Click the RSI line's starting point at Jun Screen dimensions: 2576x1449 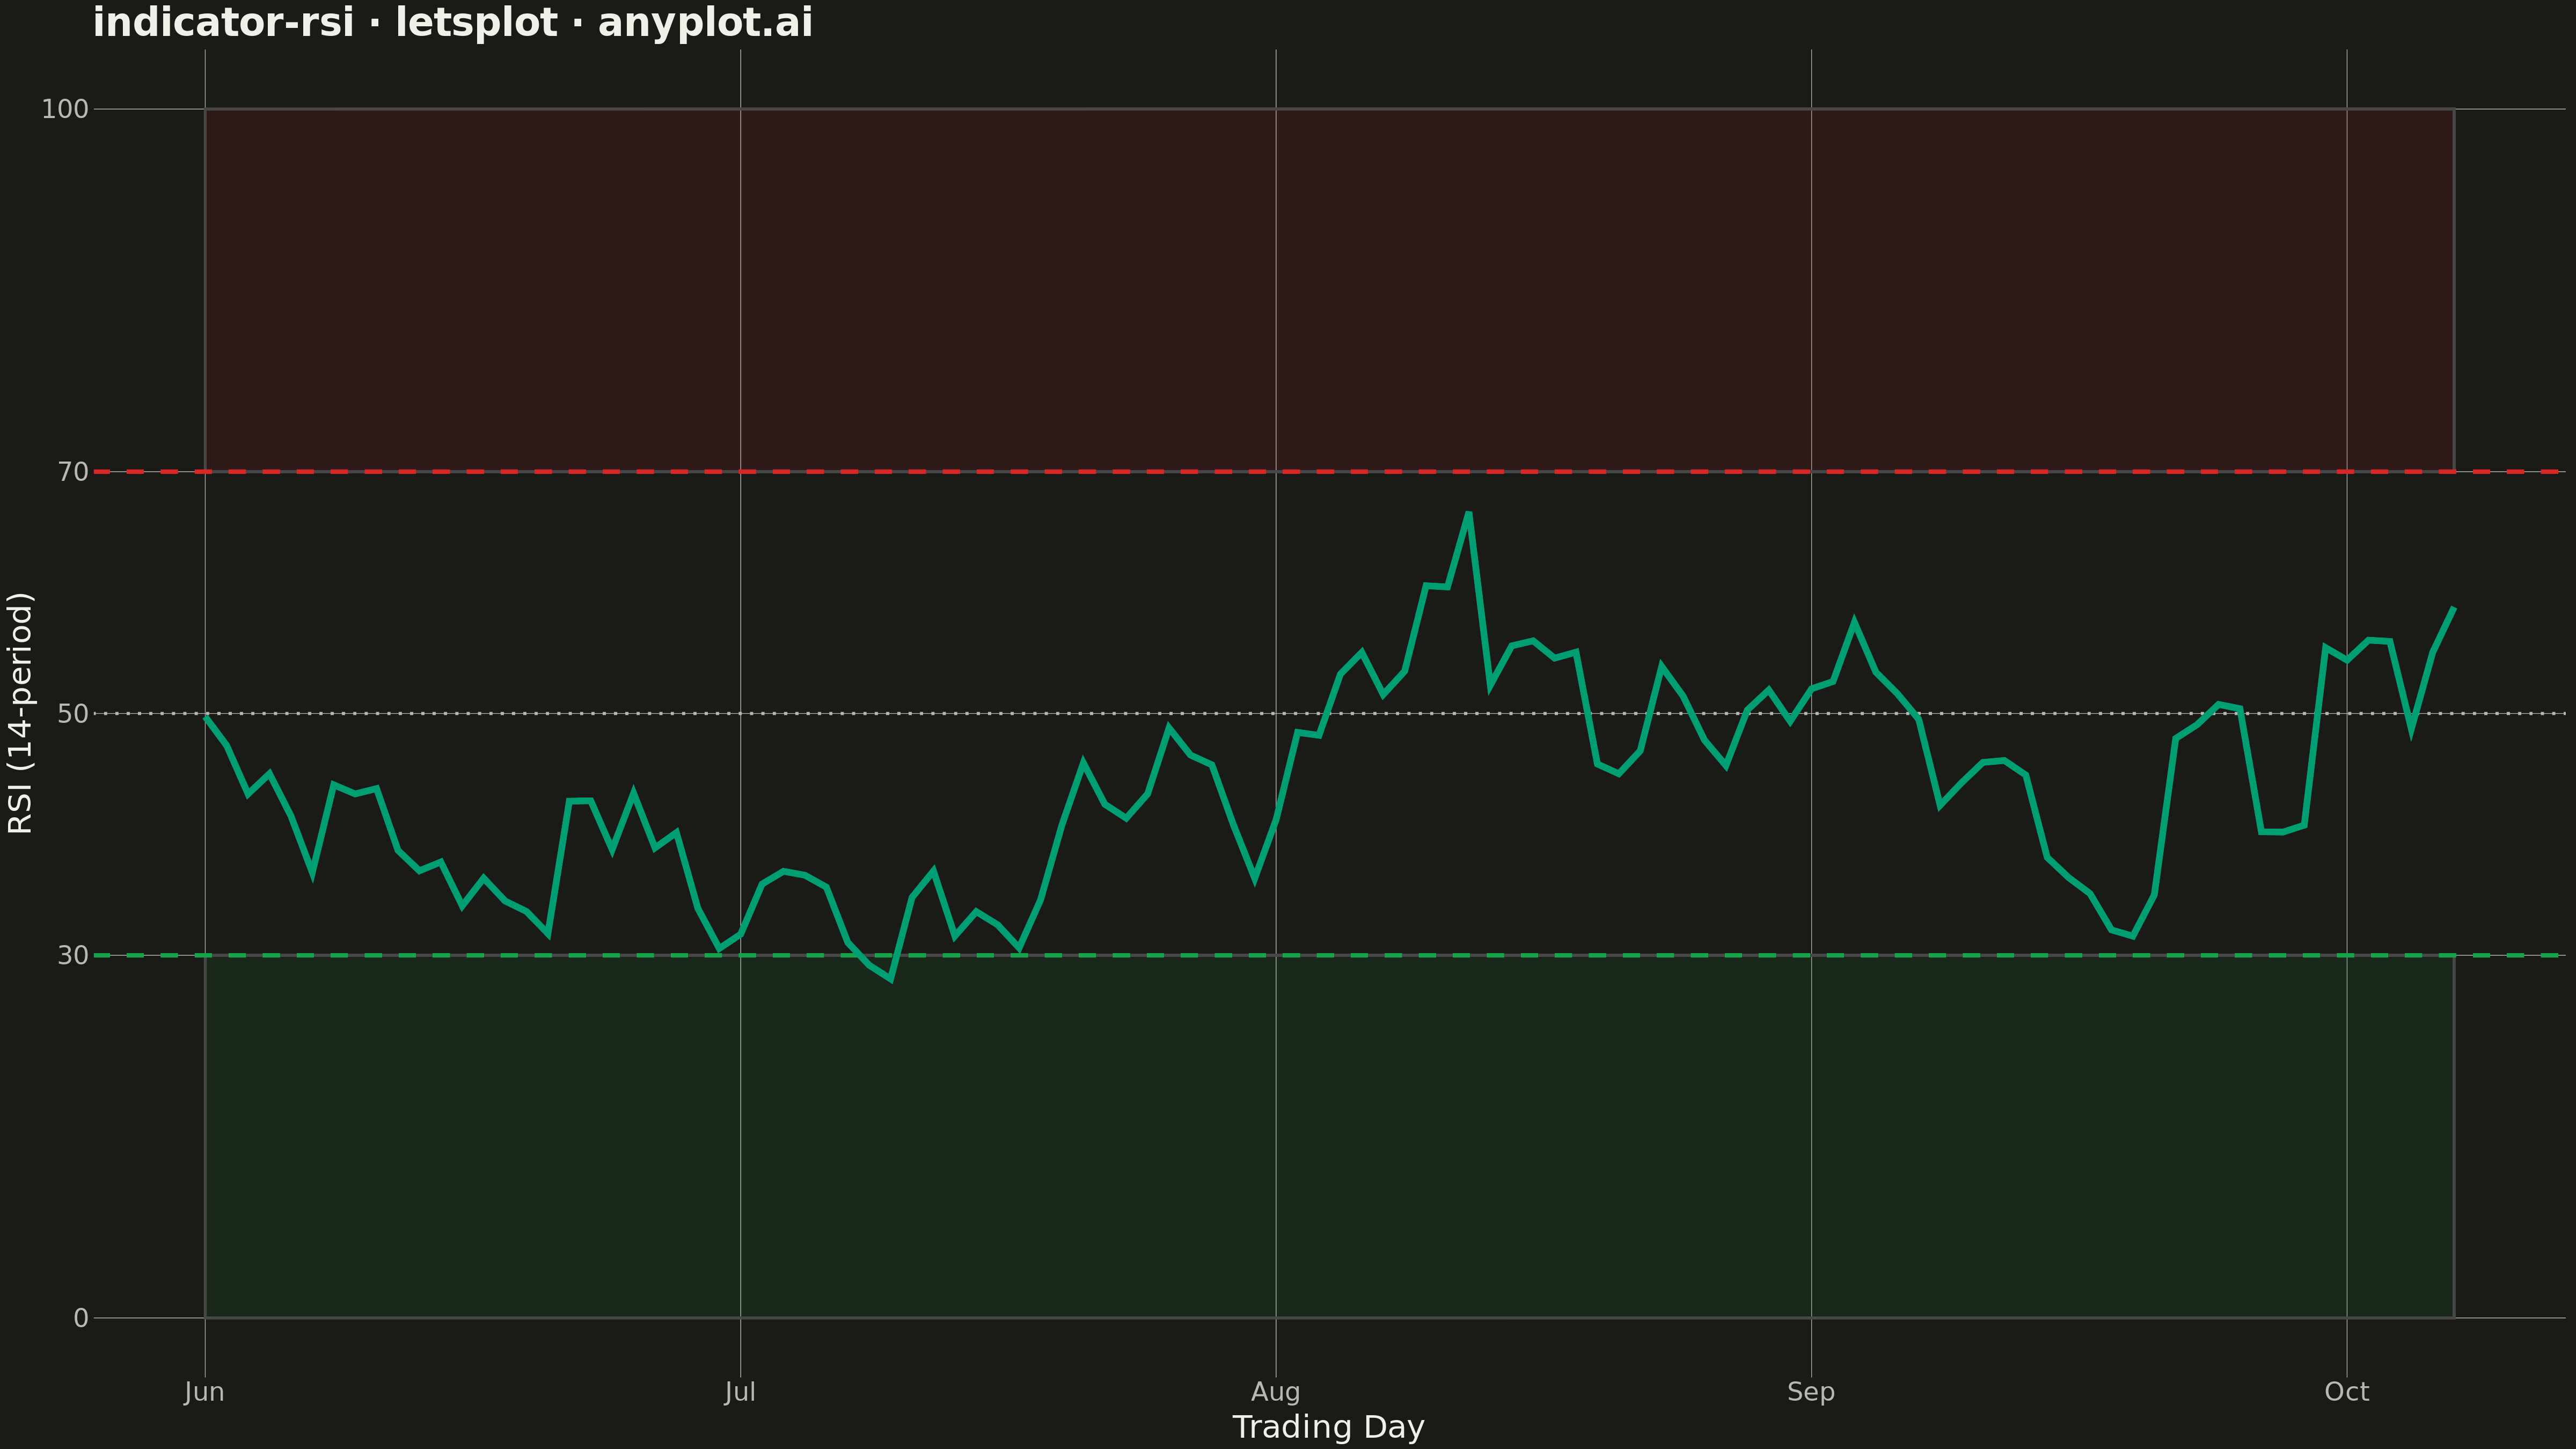205,717
